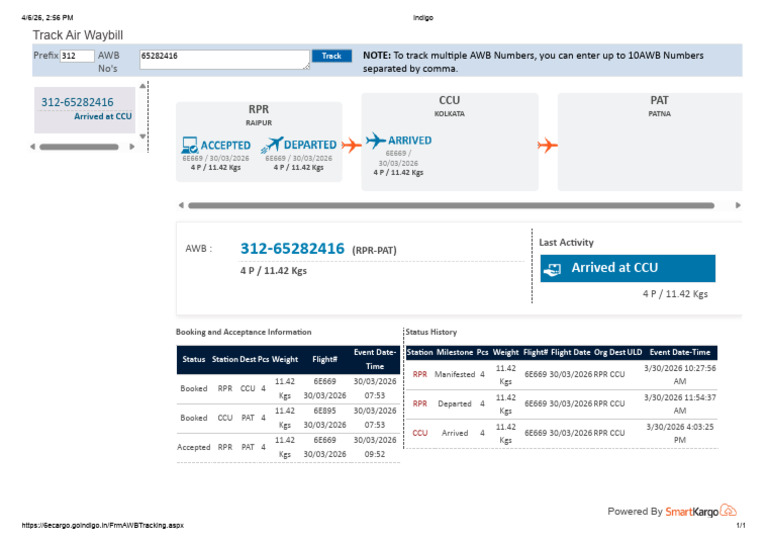
Task: Click red CCU station in Status History
Action: 420,433
